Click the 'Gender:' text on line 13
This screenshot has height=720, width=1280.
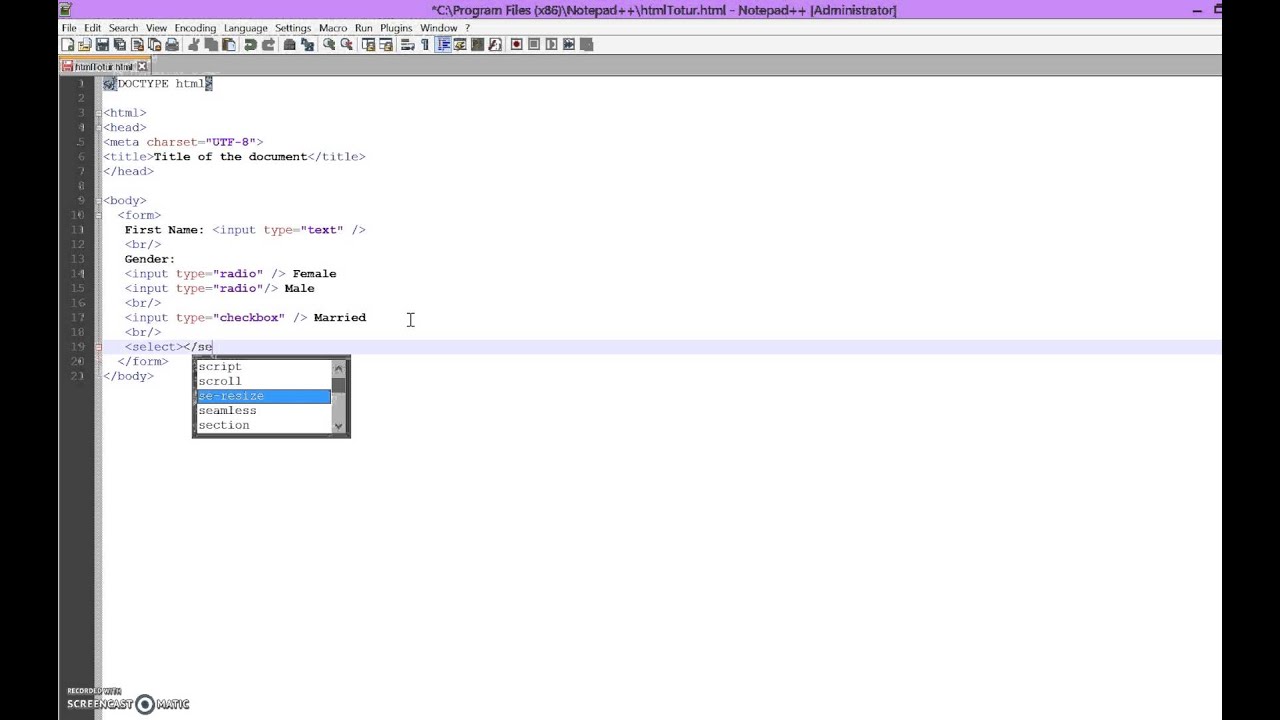(x=150, y=259)
